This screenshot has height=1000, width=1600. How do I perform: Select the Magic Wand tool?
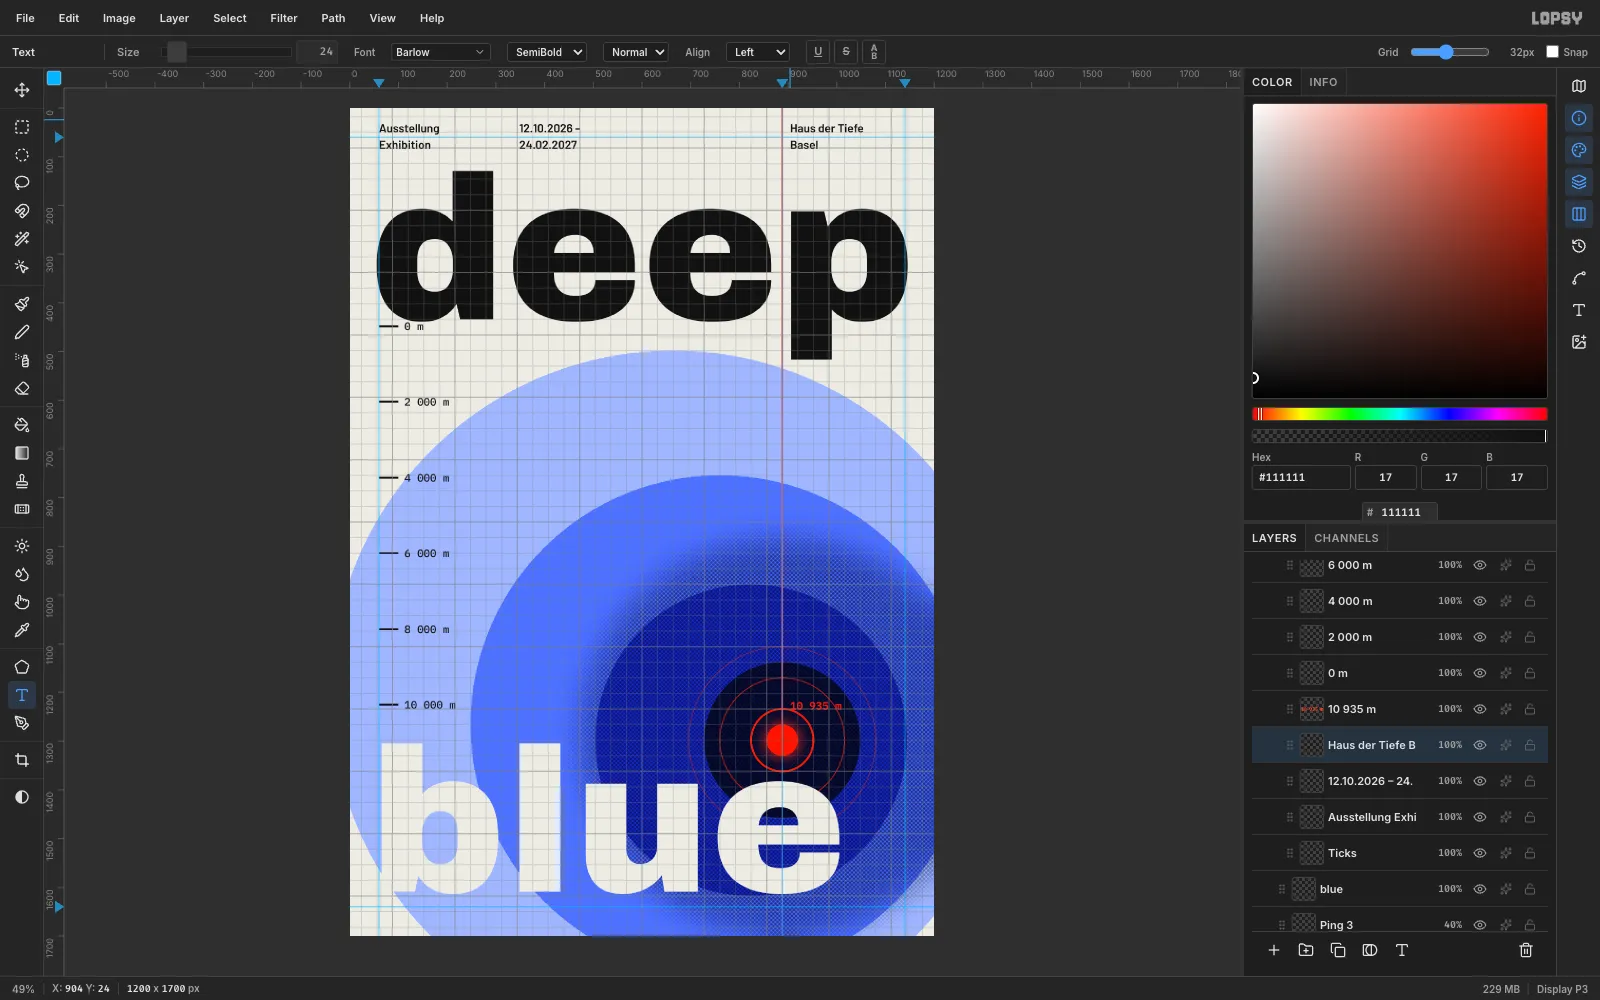pos(22,239)
